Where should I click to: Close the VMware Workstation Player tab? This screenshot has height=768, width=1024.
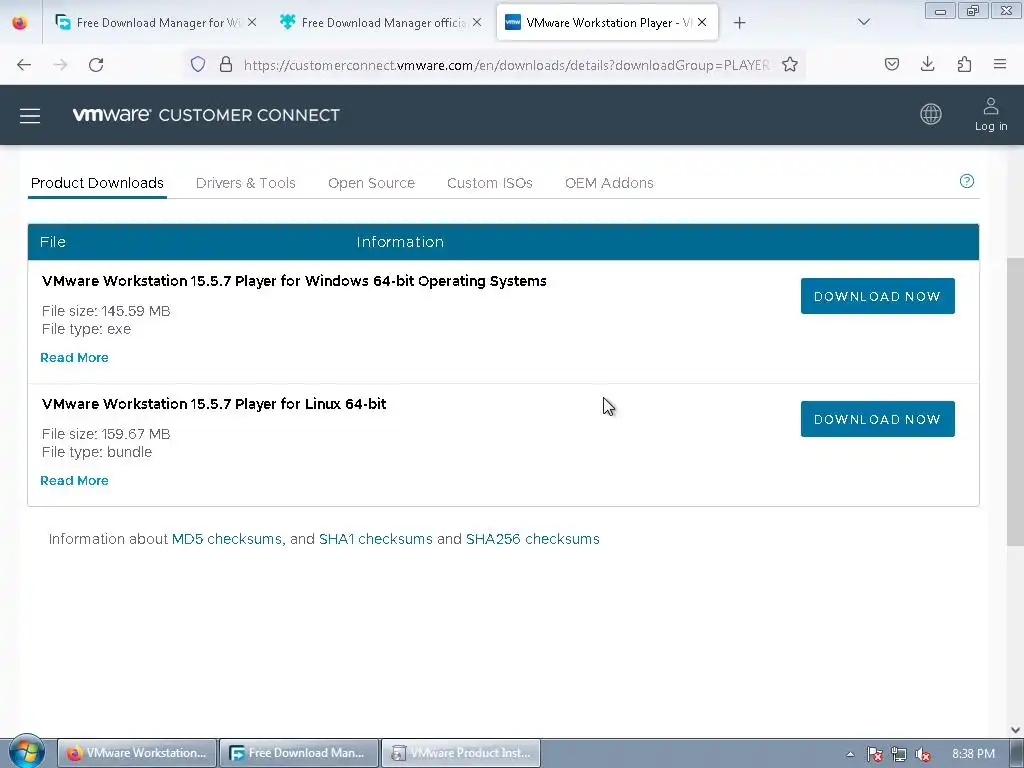(702, 22)
